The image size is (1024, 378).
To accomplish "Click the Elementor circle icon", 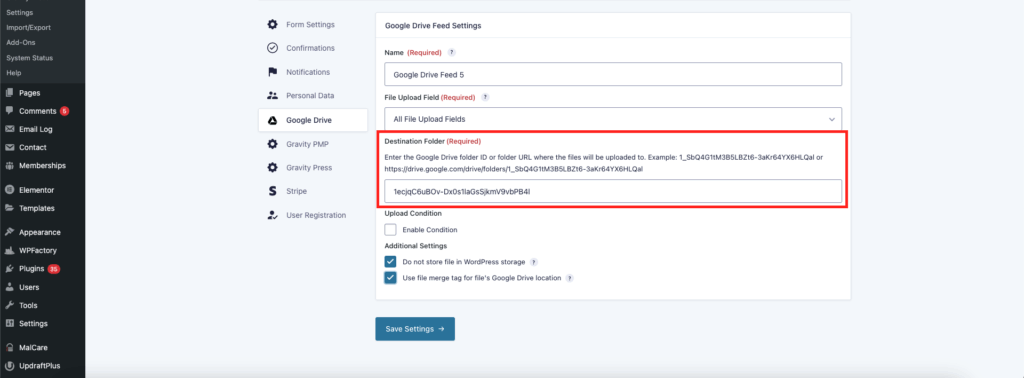I will point(10,190).
